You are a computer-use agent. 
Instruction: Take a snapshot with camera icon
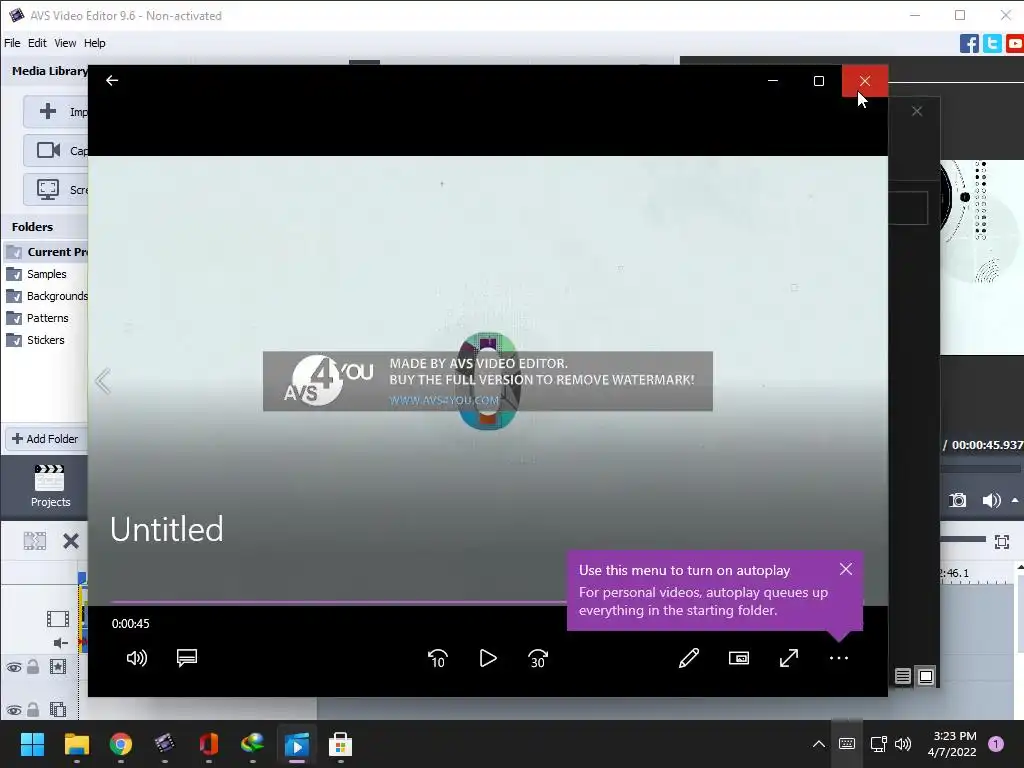957,500
